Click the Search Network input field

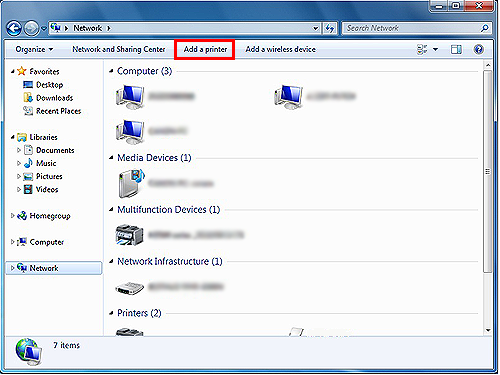412,28
